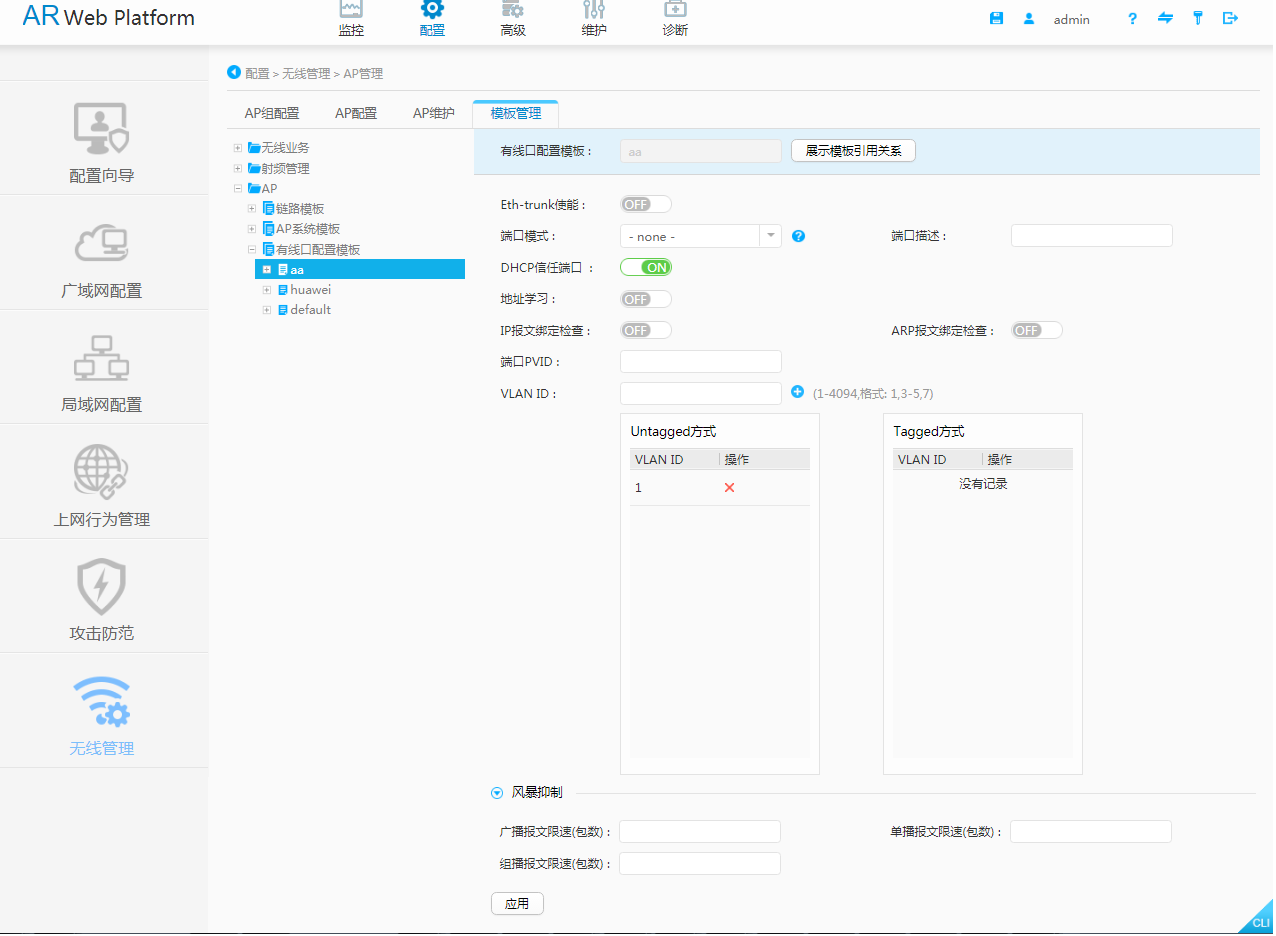Open the 诊断 (Diagnosis) panel icon
The height and width of the screenshot is (936, 1276).
point(674,18)
